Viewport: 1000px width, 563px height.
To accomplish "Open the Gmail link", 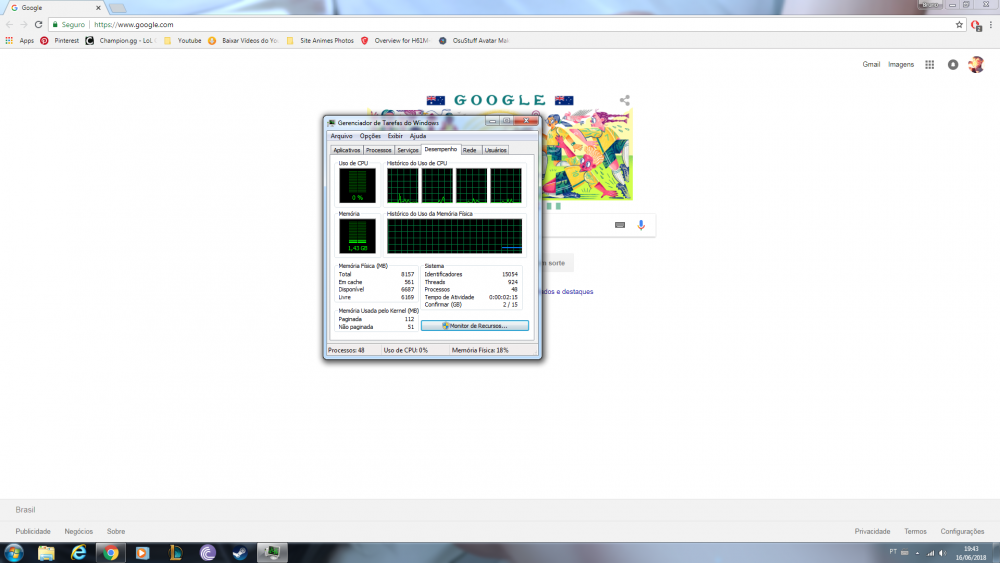I will 871,64.
